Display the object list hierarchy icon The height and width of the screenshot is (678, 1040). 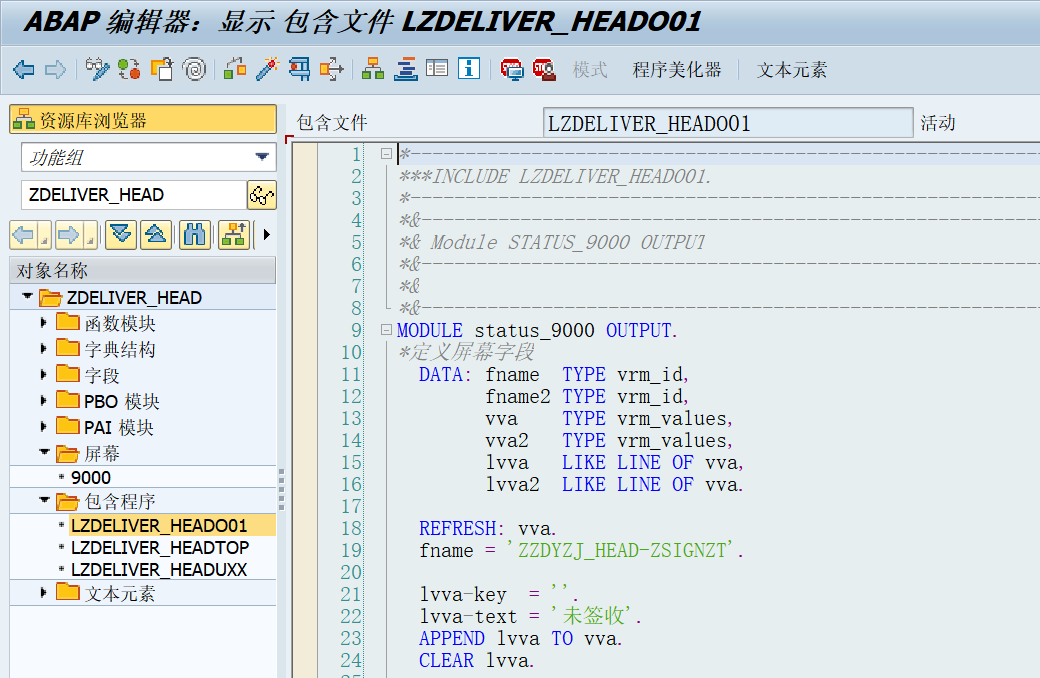[373, 69]
